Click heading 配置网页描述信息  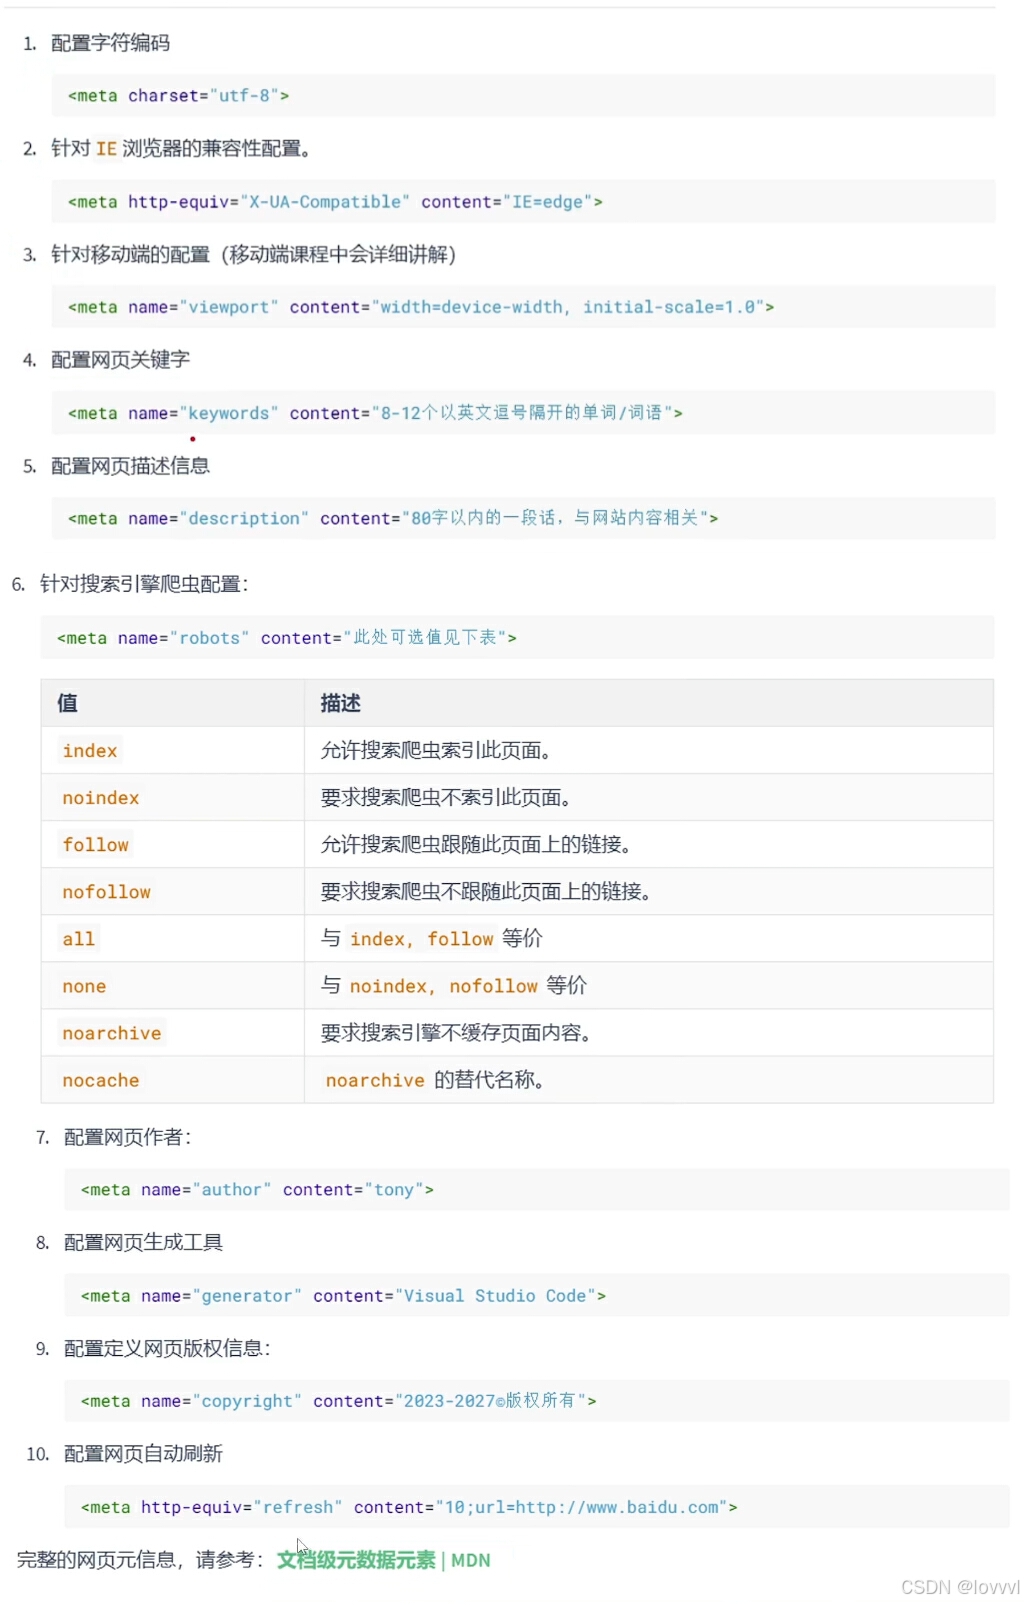(x=131, y=465)
